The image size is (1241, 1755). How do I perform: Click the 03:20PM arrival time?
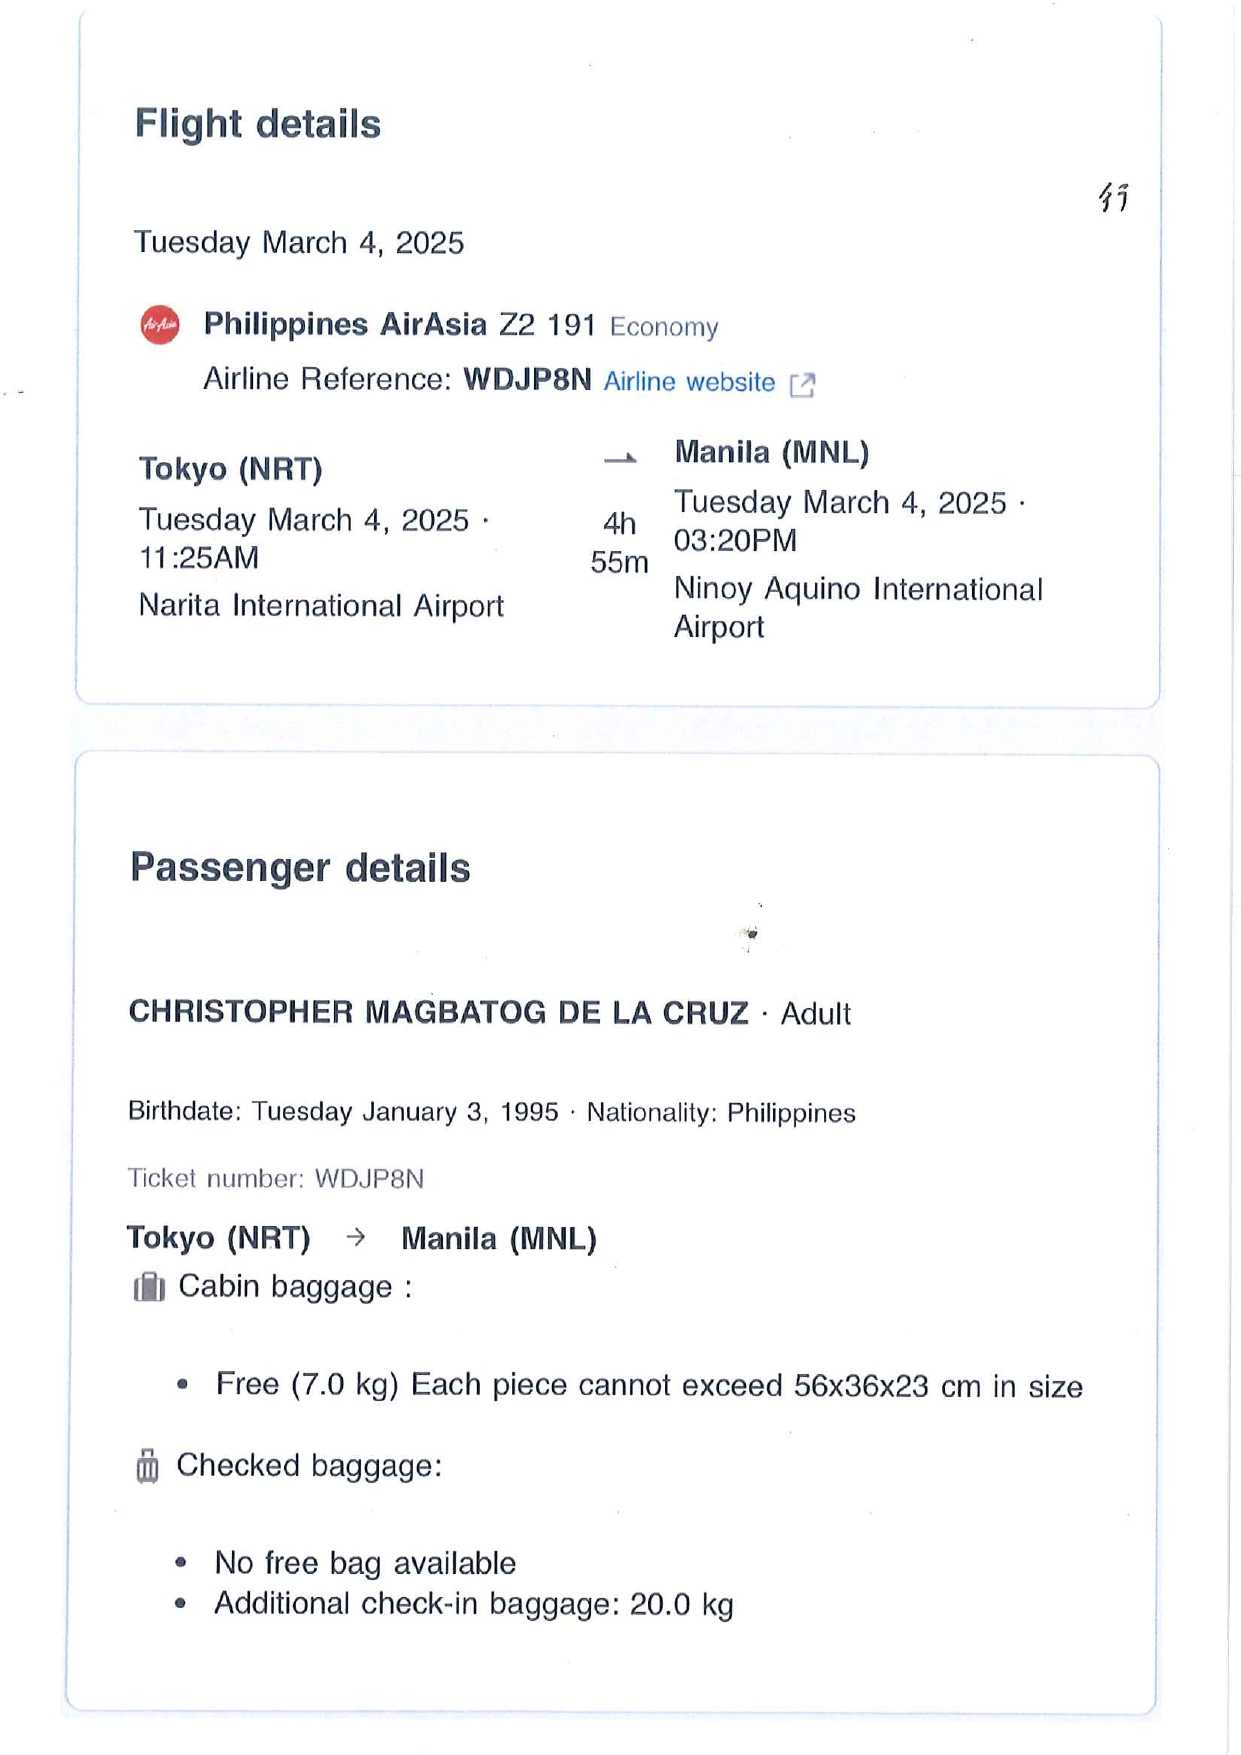735,541
